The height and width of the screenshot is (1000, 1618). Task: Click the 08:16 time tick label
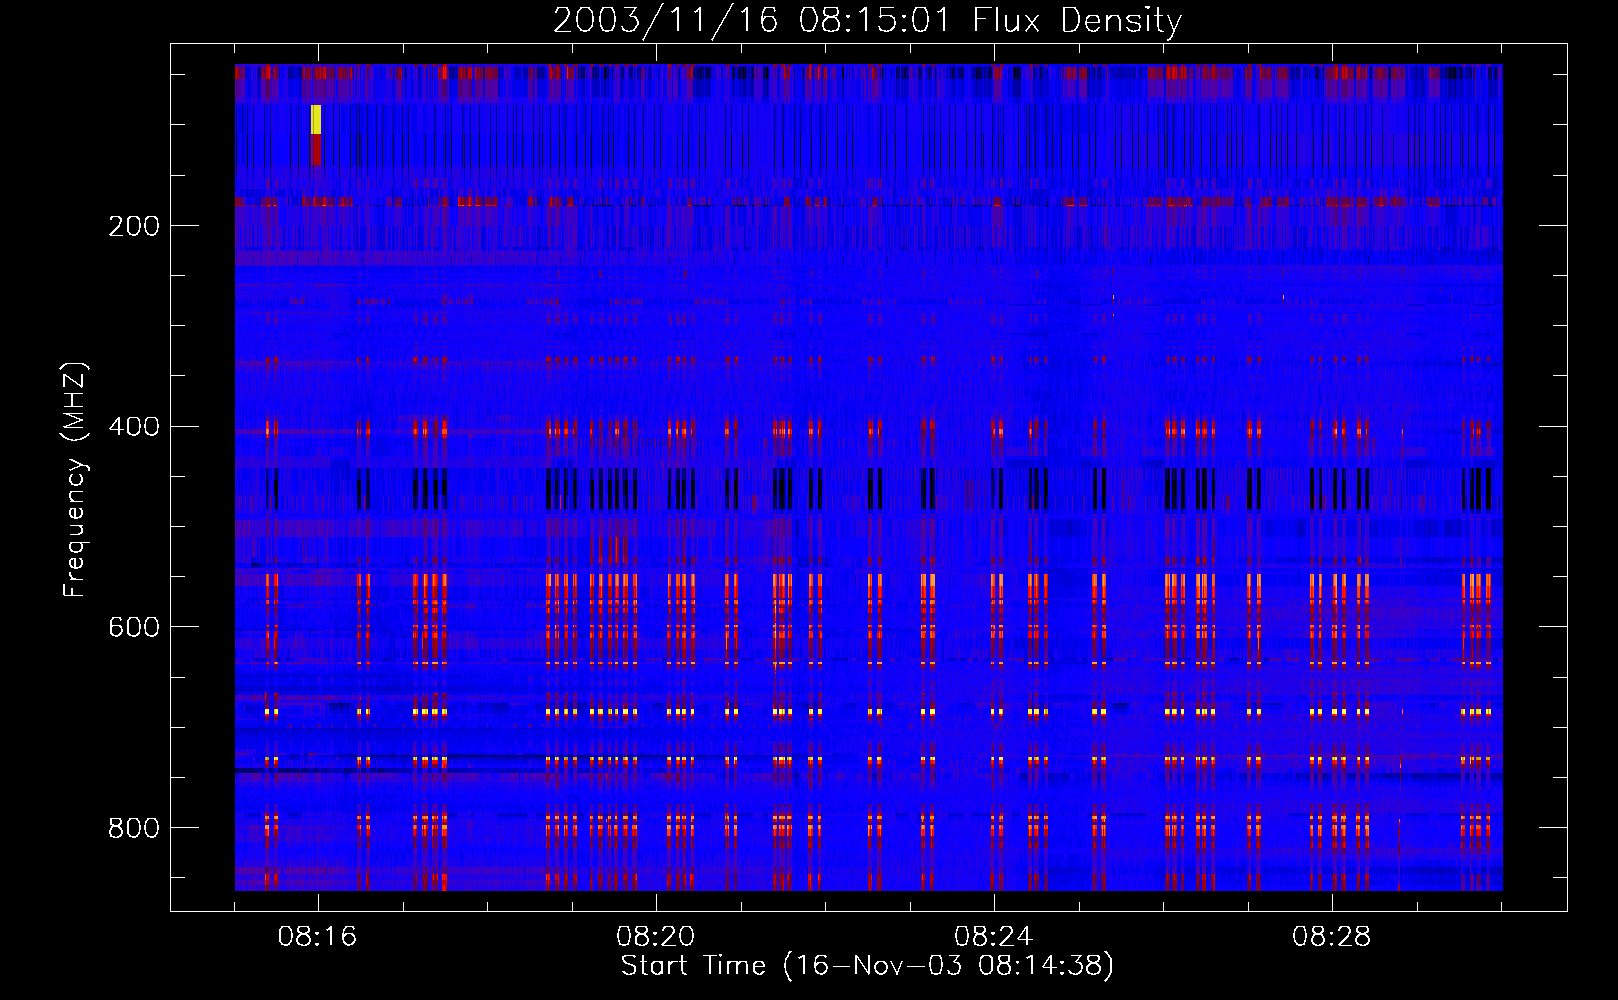317,937
